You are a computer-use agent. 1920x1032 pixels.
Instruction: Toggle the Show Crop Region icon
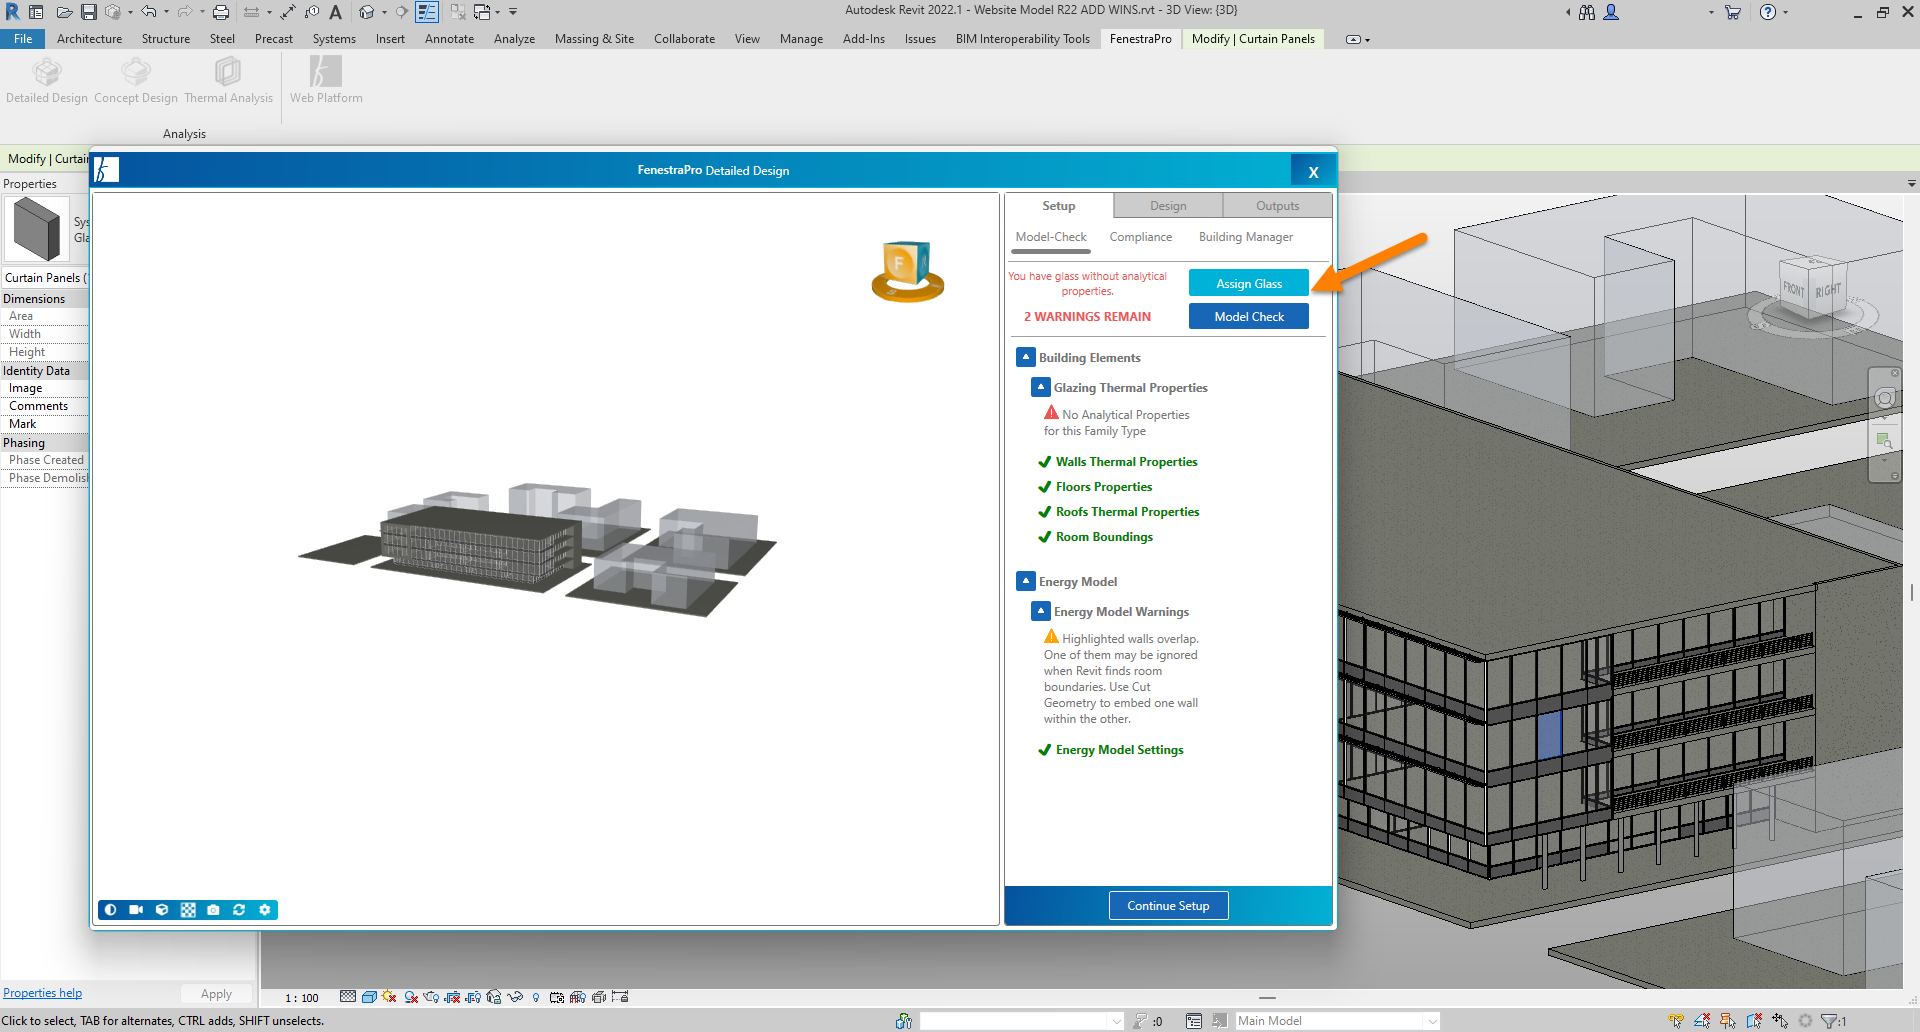pos(473,997)
